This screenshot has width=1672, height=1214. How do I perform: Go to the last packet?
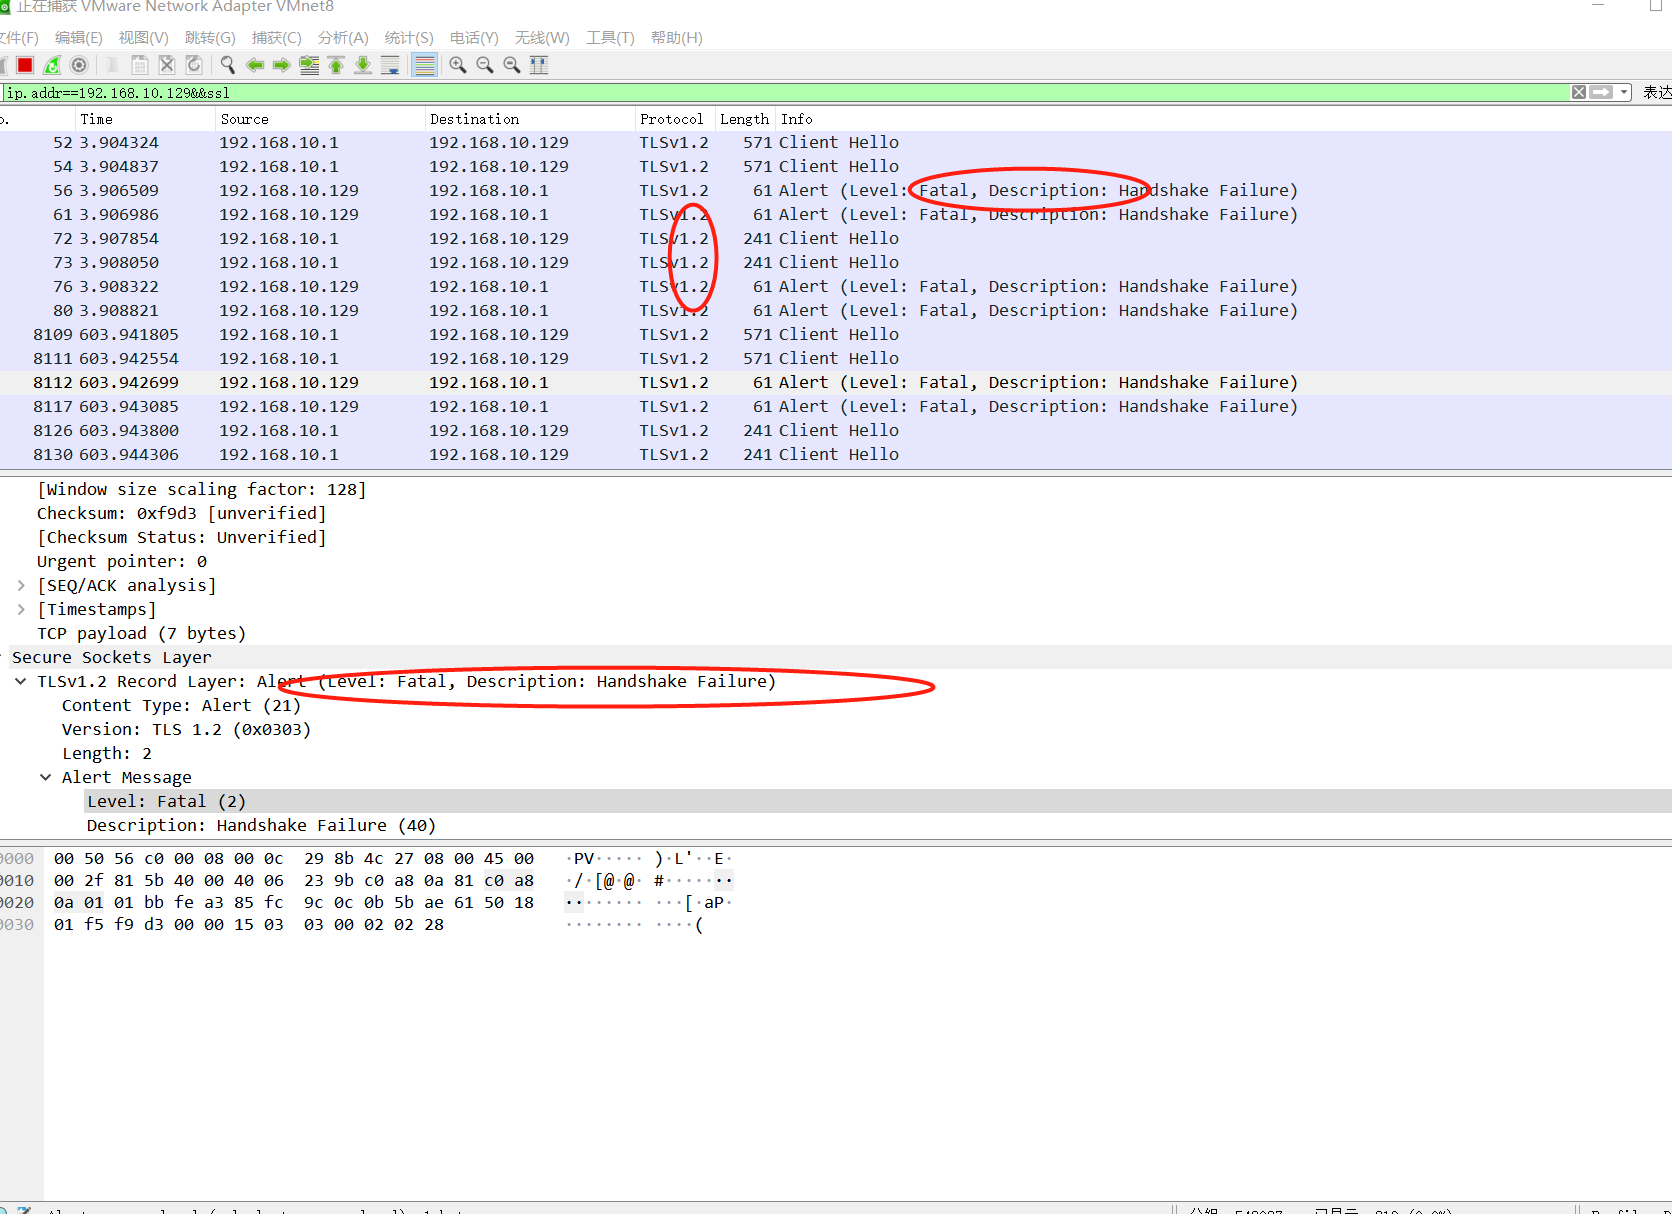click(x=362, y=65)
